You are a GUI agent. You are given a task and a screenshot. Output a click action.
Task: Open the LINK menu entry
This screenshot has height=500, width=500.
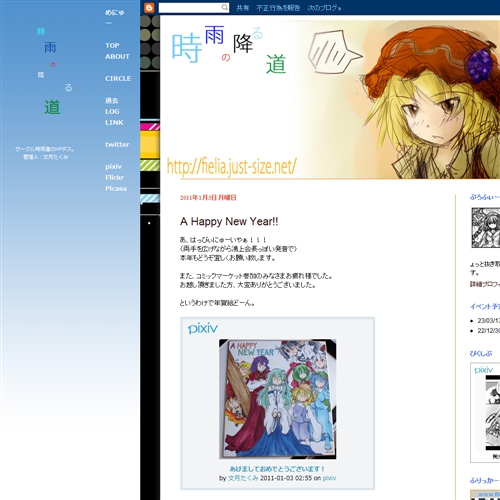pos(114,122)
